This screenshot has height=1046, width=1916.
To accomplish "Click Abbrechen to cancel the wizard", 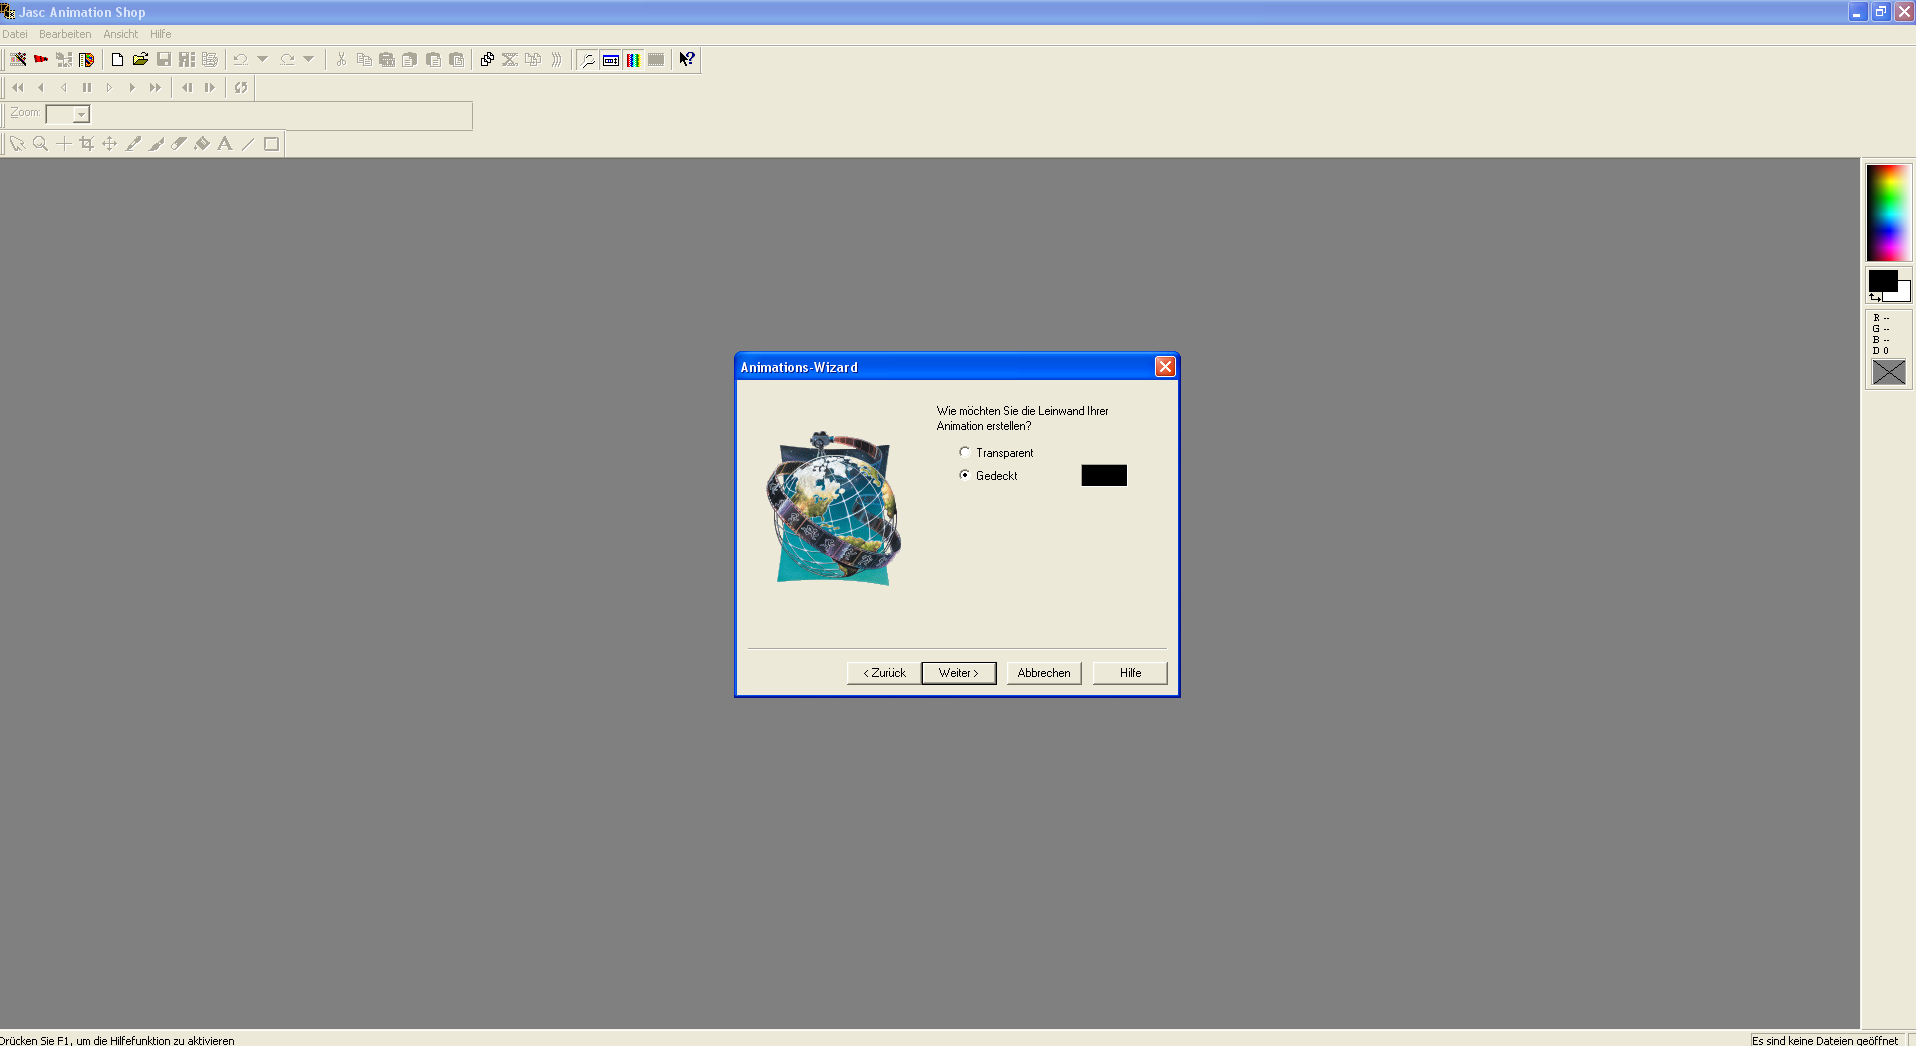I will (x=1043, y=673).
